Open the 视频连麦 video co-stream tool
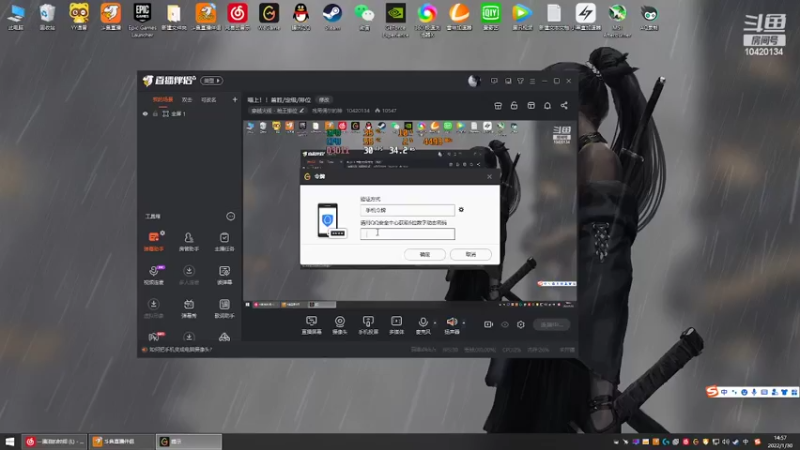The width and height of the screenshot is (800, 450). pos(154,274)
